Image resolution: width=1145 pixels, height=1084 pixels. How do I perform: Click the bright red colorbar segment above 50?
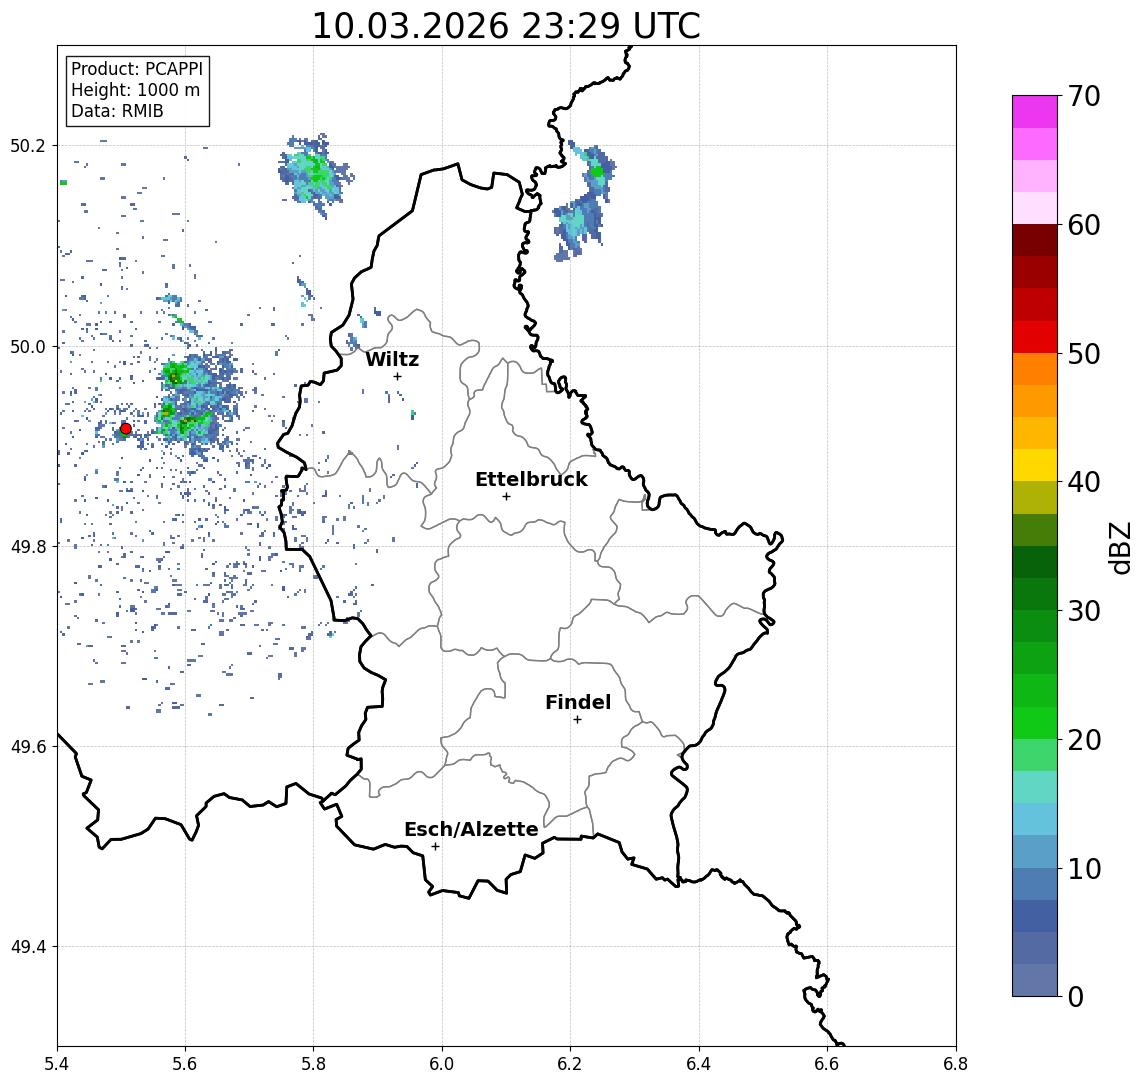coord(1035,337)
